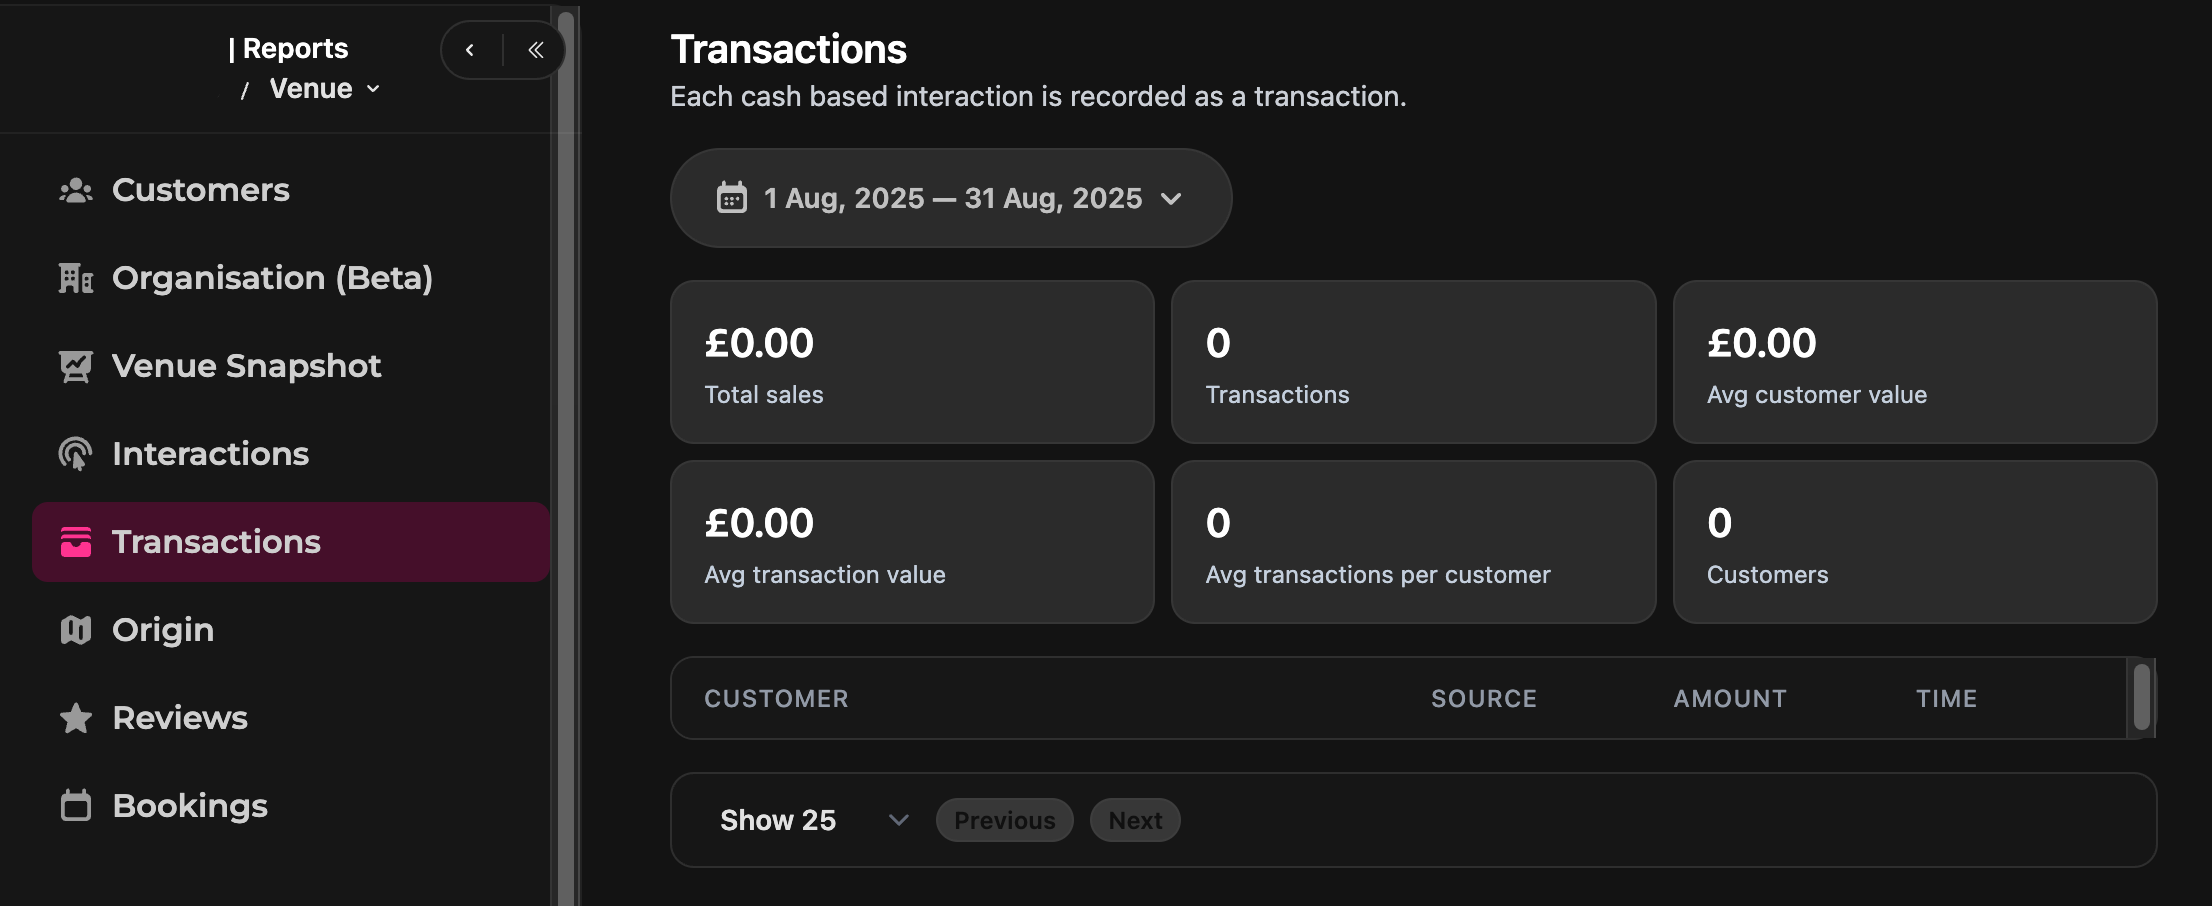Viewport: 2212px width, 906px height.
Task: Click the Reviews star icon
Action: pyautogui.click(x=76, y=718)
